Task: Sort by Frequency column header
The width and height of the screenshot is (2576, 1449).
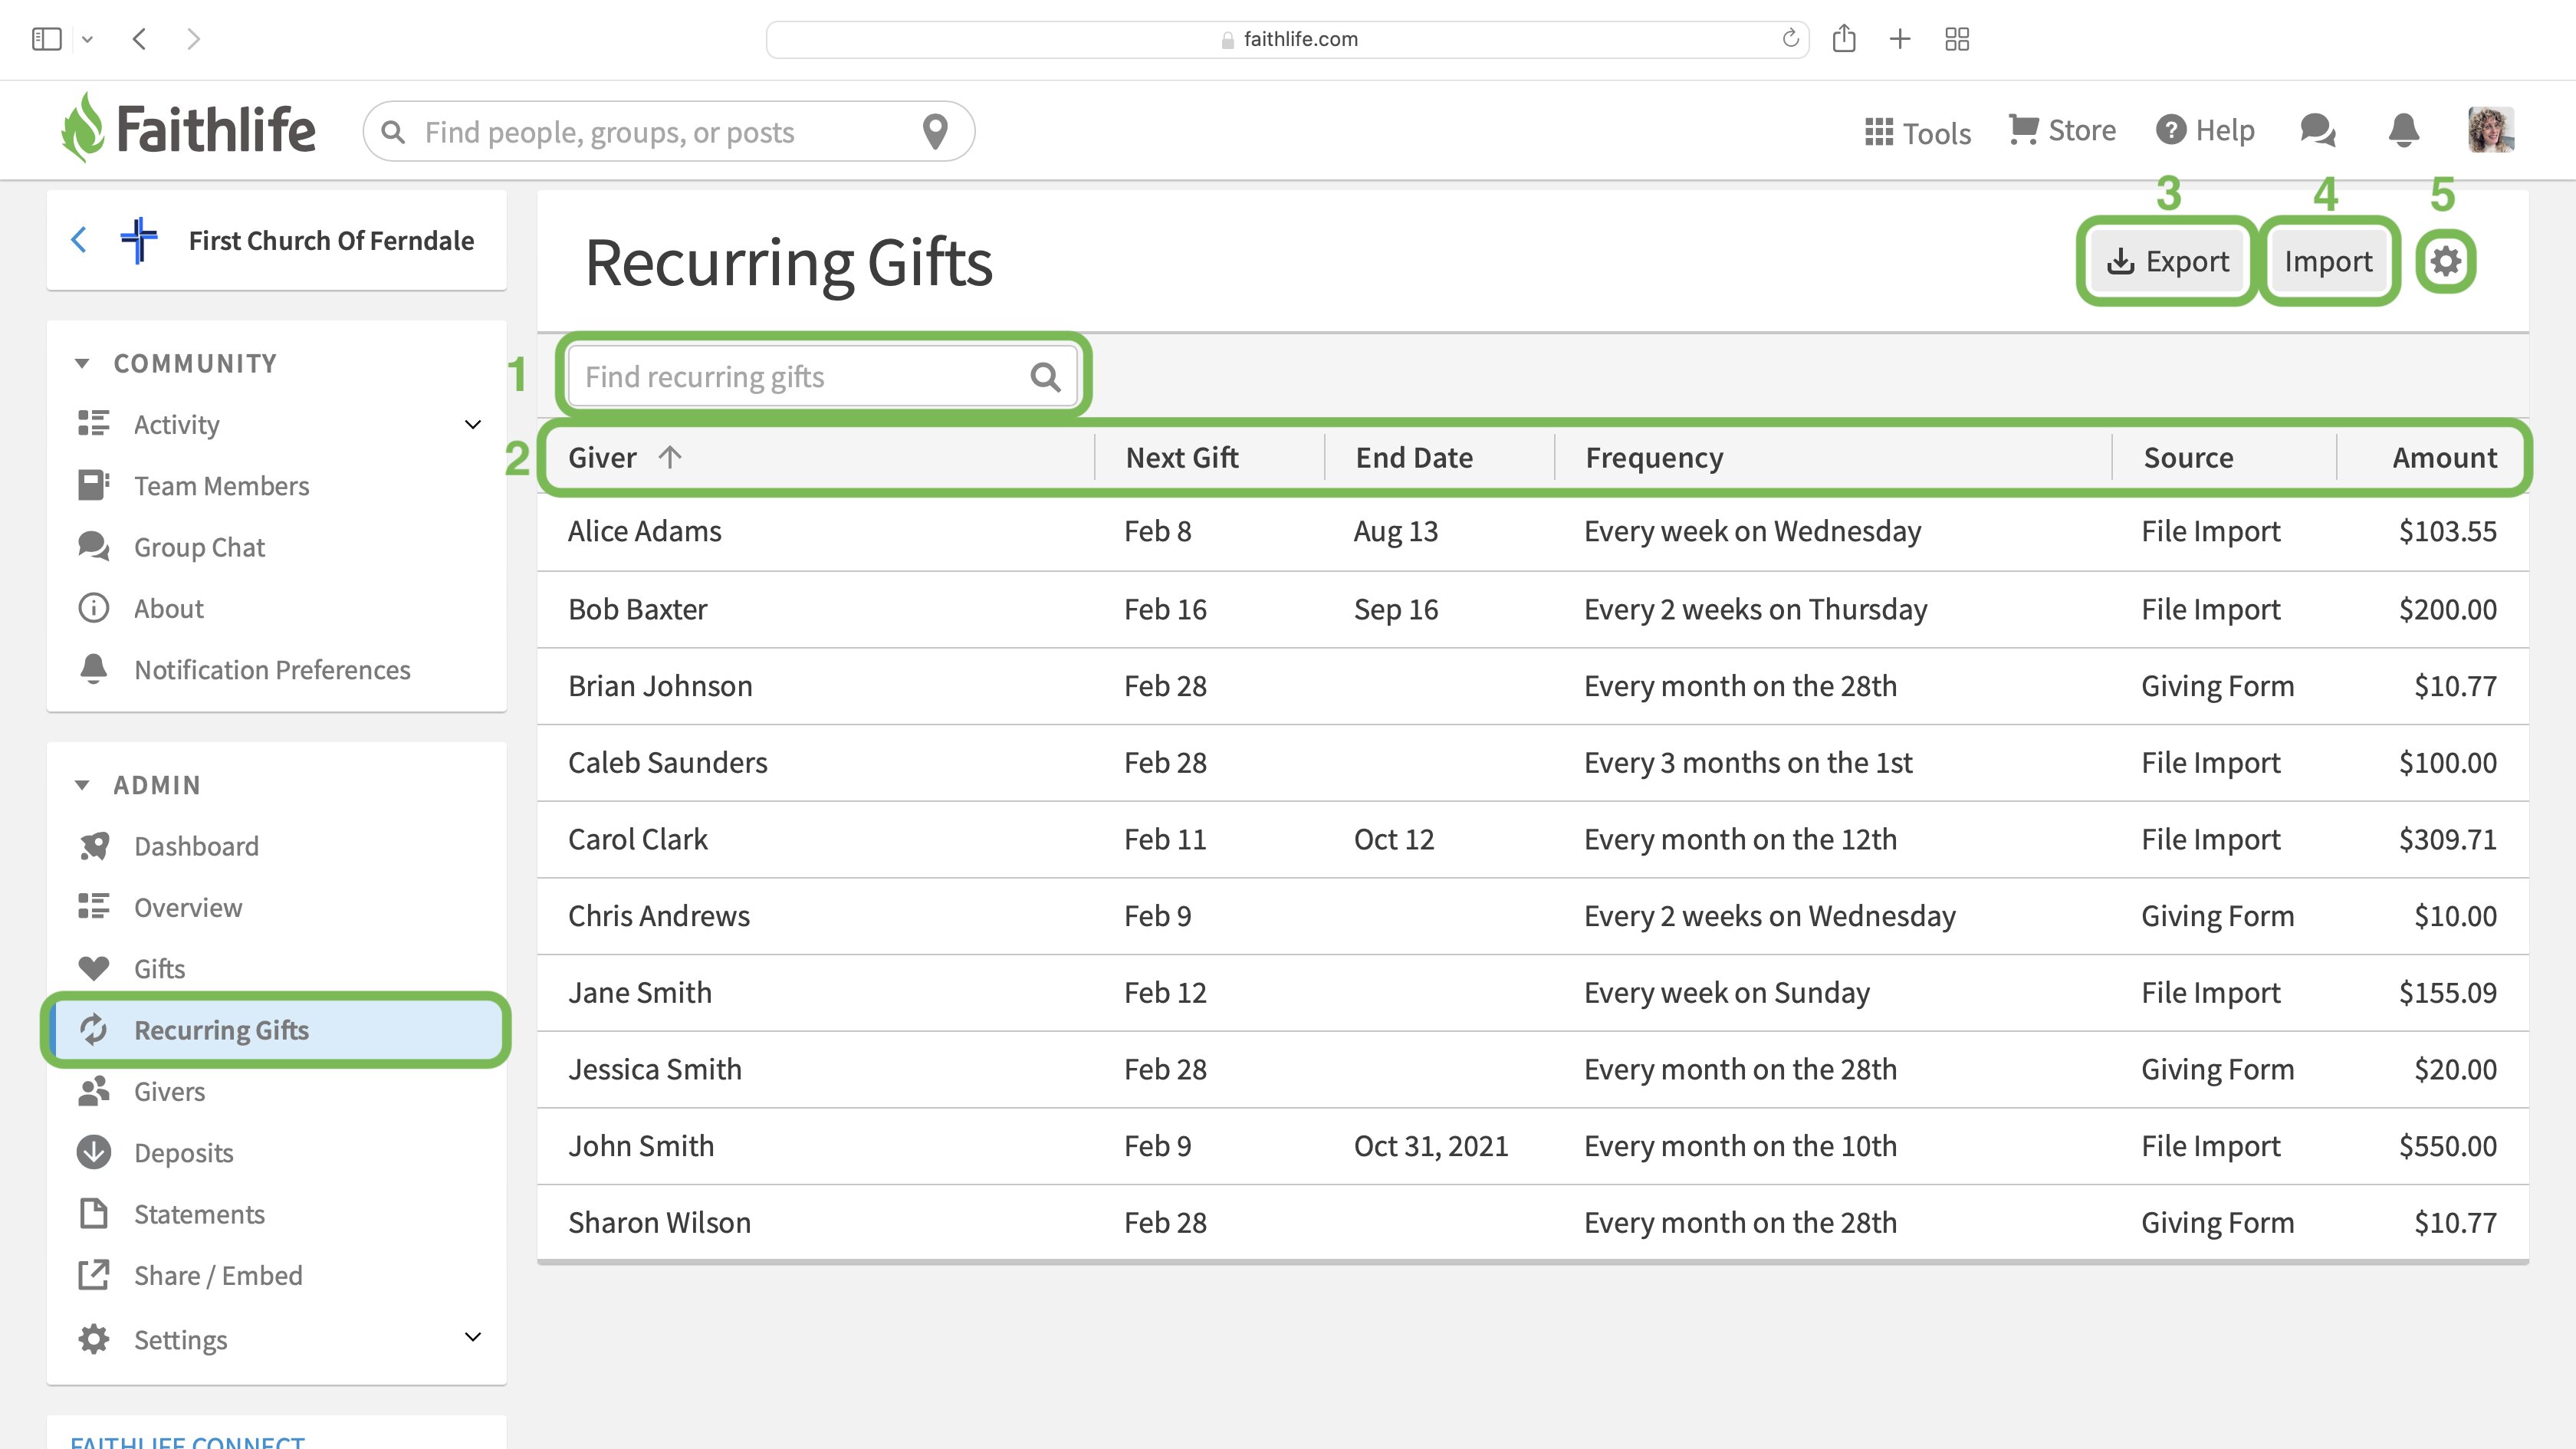Action: point(1654,457)
